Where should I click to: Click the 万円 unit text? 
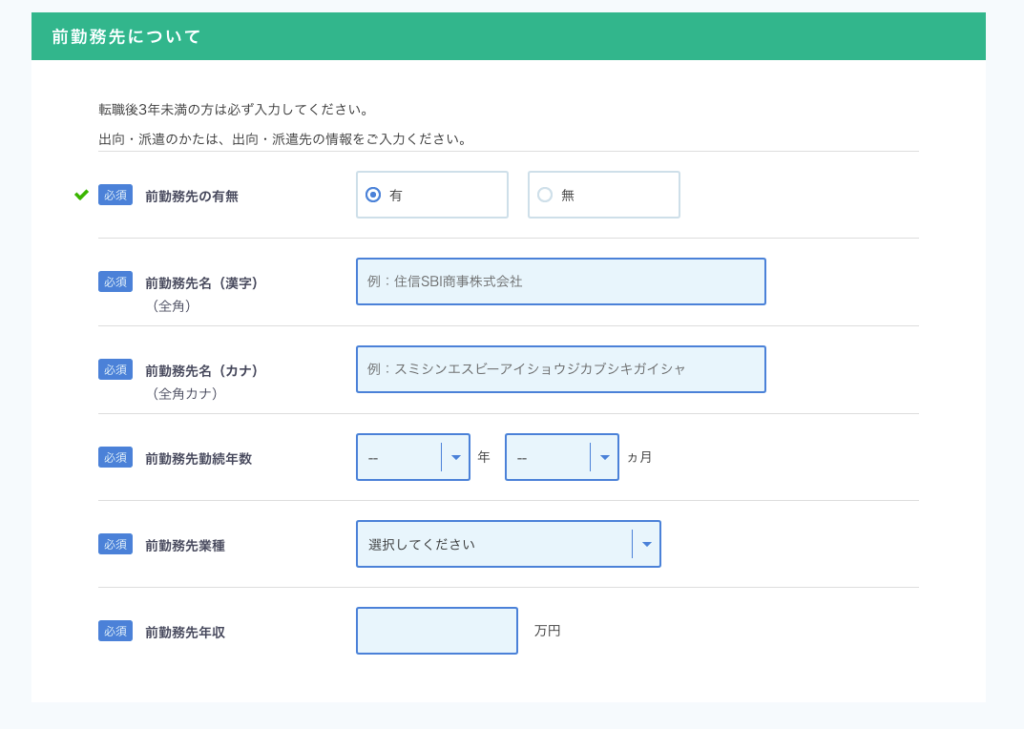tap(547, 631)
